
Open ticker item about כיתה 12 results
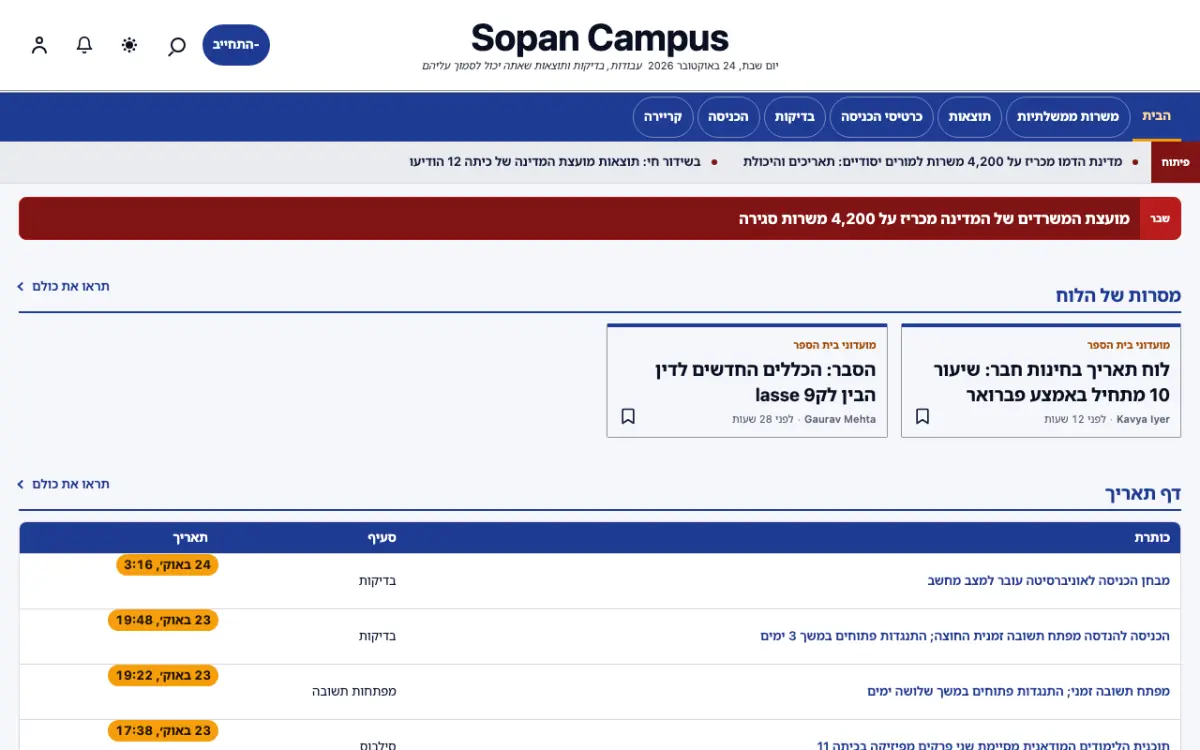point(555,162)
